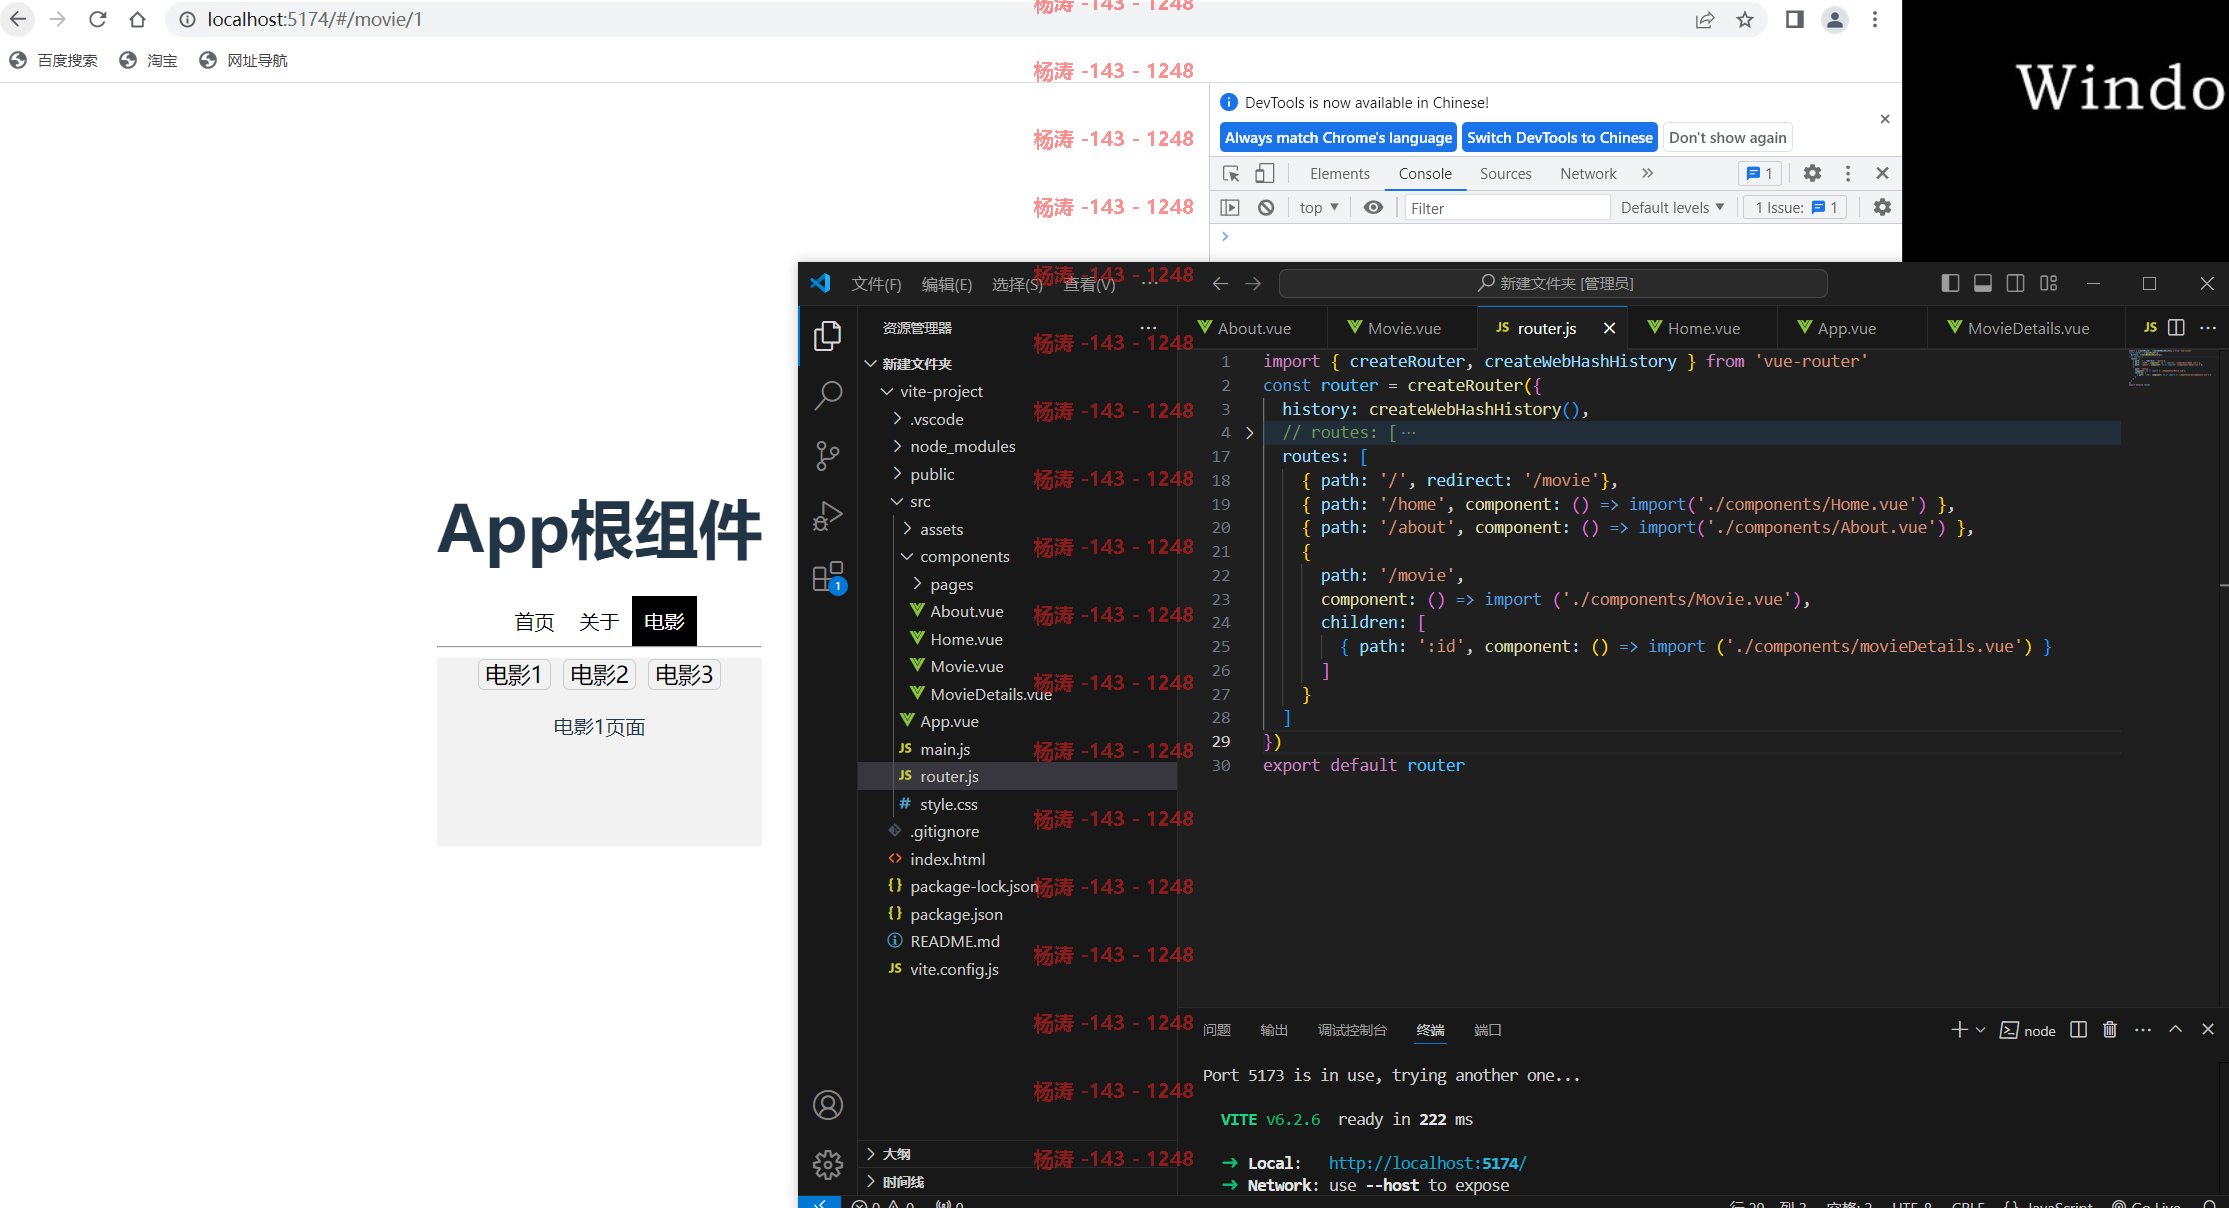2229x1208 pixels.
Task: Open Source Control view in activity bar
Action: pos(827,456)
